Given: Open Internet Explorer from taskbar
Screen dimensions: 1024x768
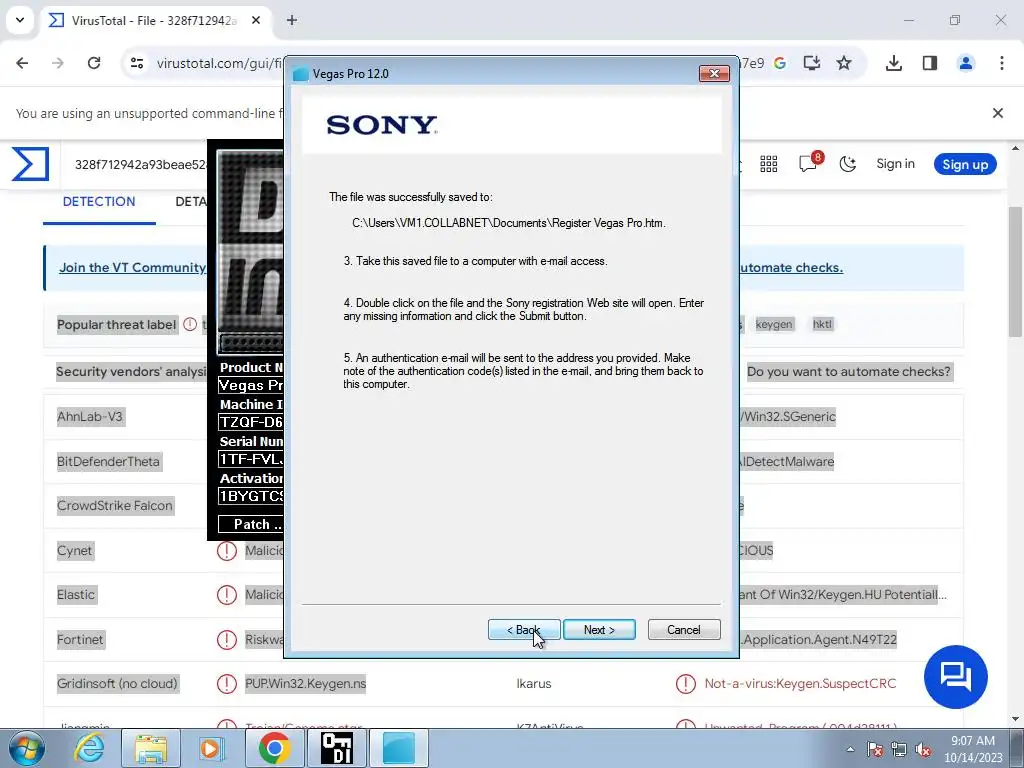Looking at the screenshot, I should [x=89, y=748].
